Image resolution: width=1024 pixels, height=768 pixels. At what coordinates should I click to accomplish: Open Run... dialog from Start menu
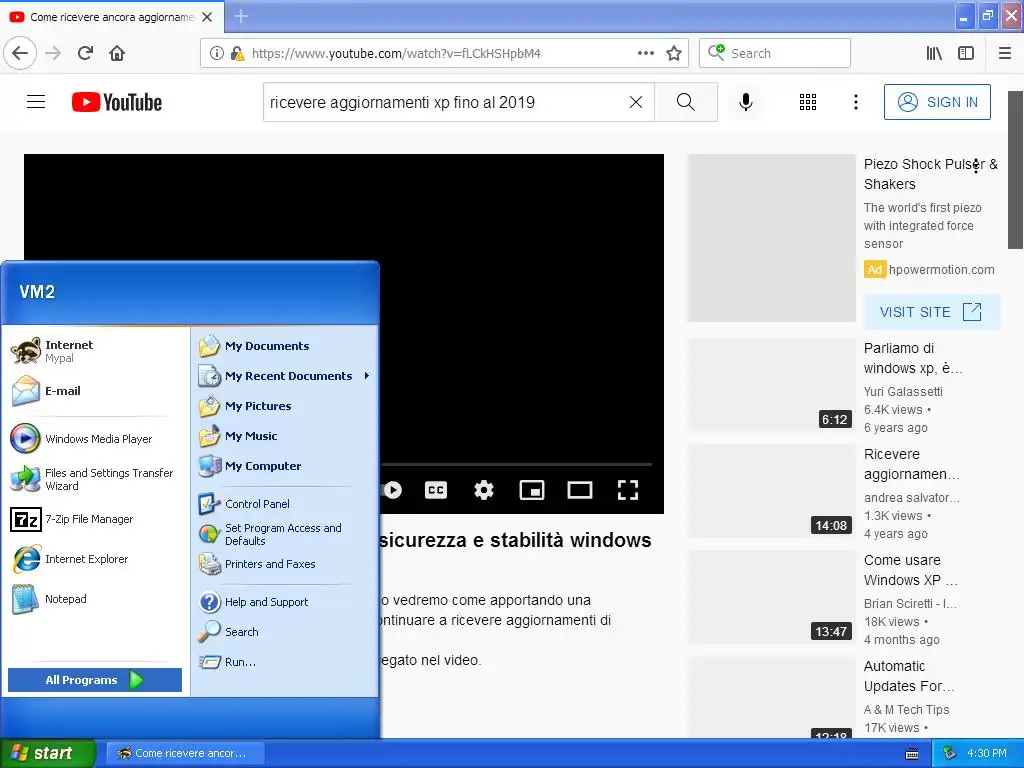285,662
